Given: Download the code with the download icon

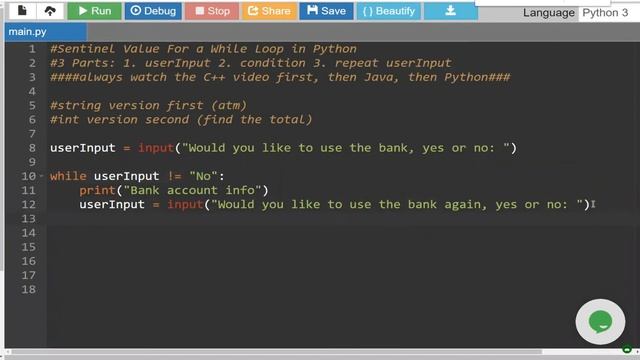Looking at the screenshot, I should [x=451, y=11].
